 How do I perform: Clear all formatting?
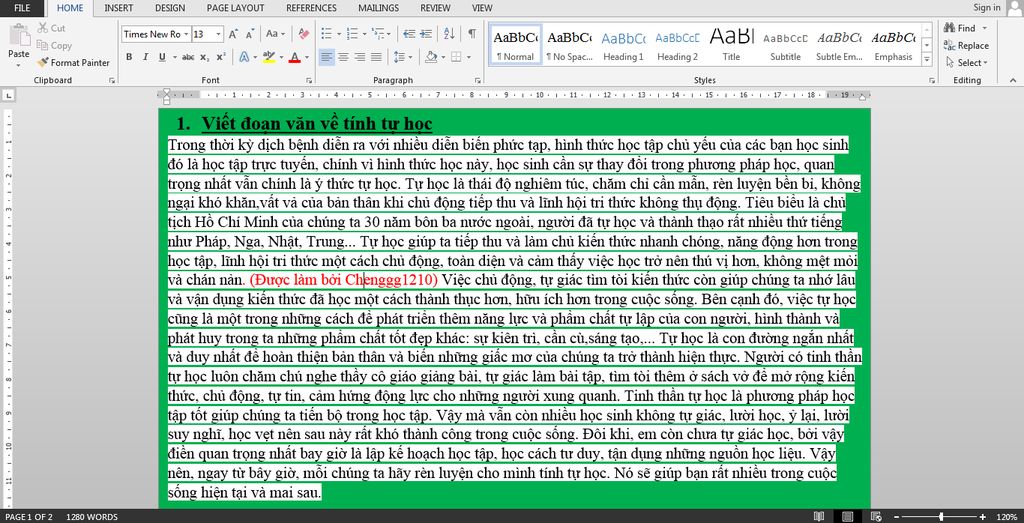[x=303, y=34]
